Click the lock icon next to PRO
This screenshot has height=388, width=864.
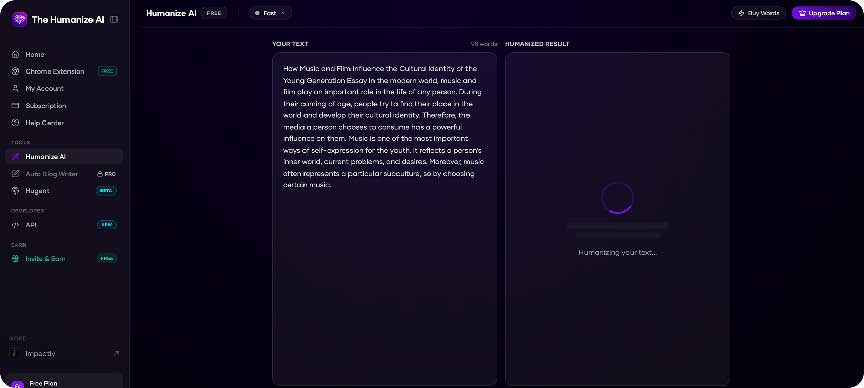click(x=100, y=174)
